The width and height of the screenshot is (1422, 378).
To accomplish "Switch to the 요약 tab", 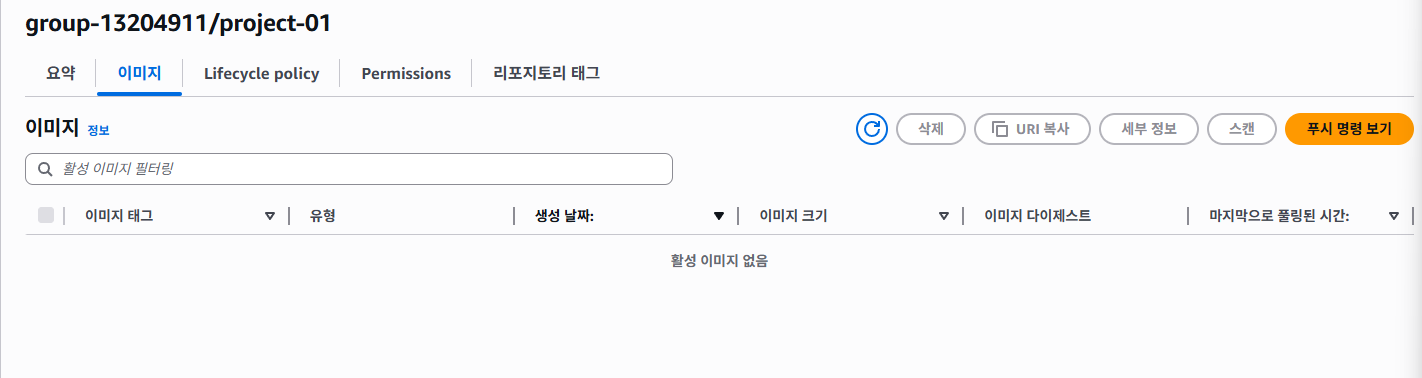I will [61, 73].
